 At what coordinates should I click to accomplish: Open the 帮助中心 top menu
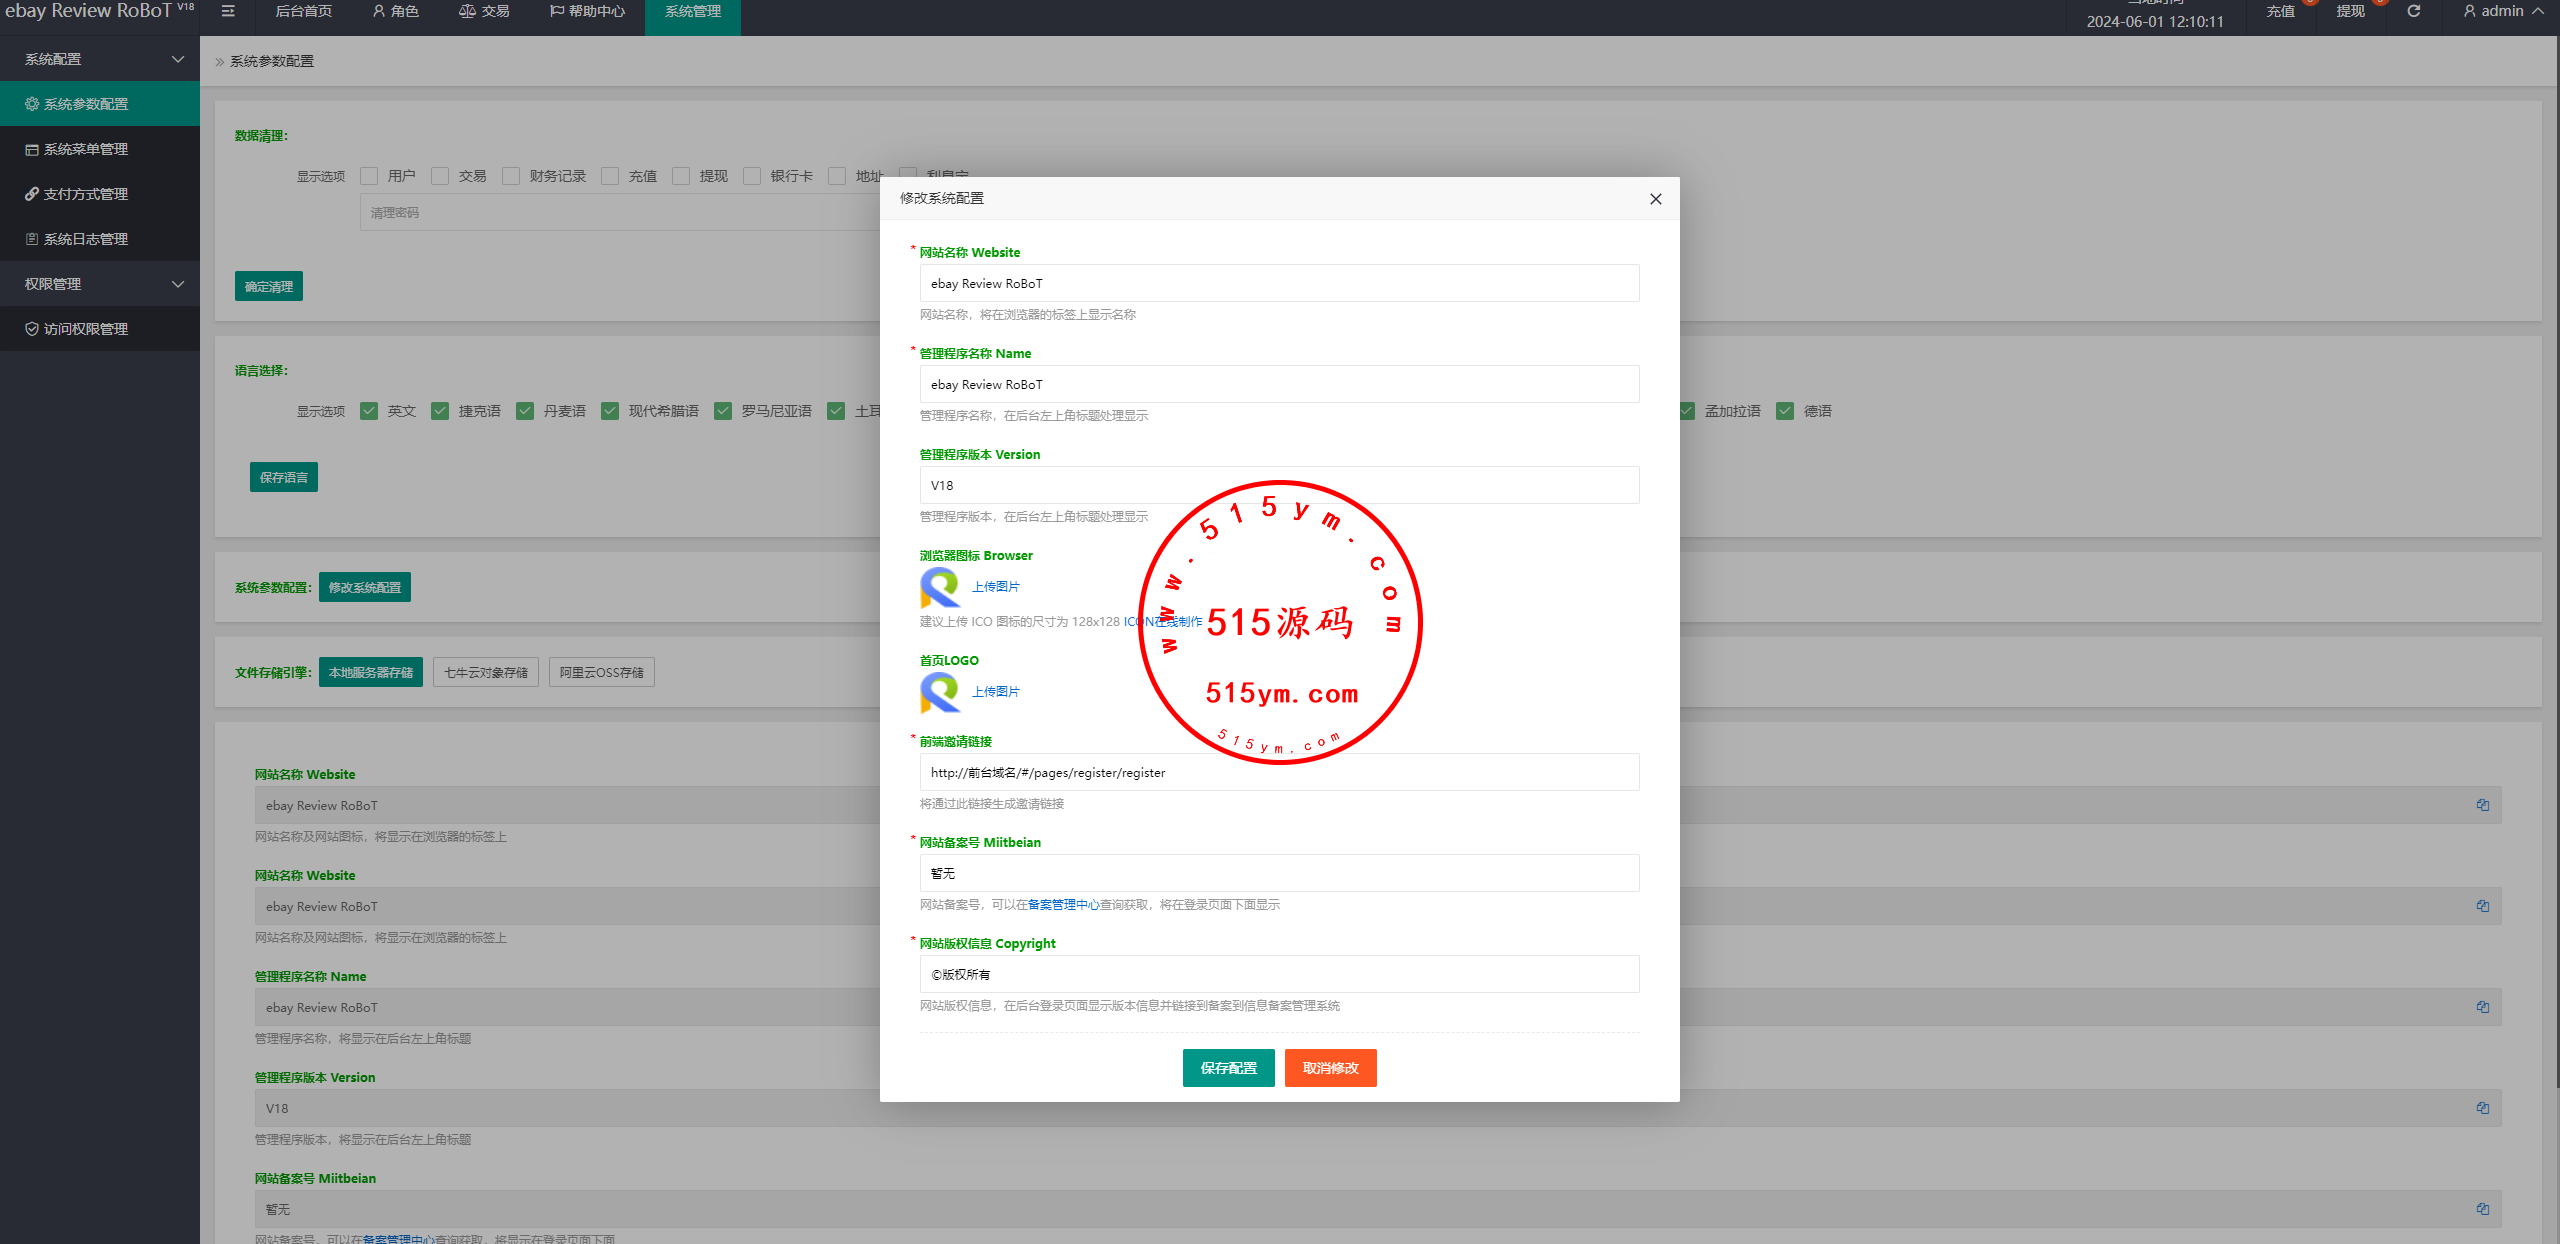click(x=588, y=11)
